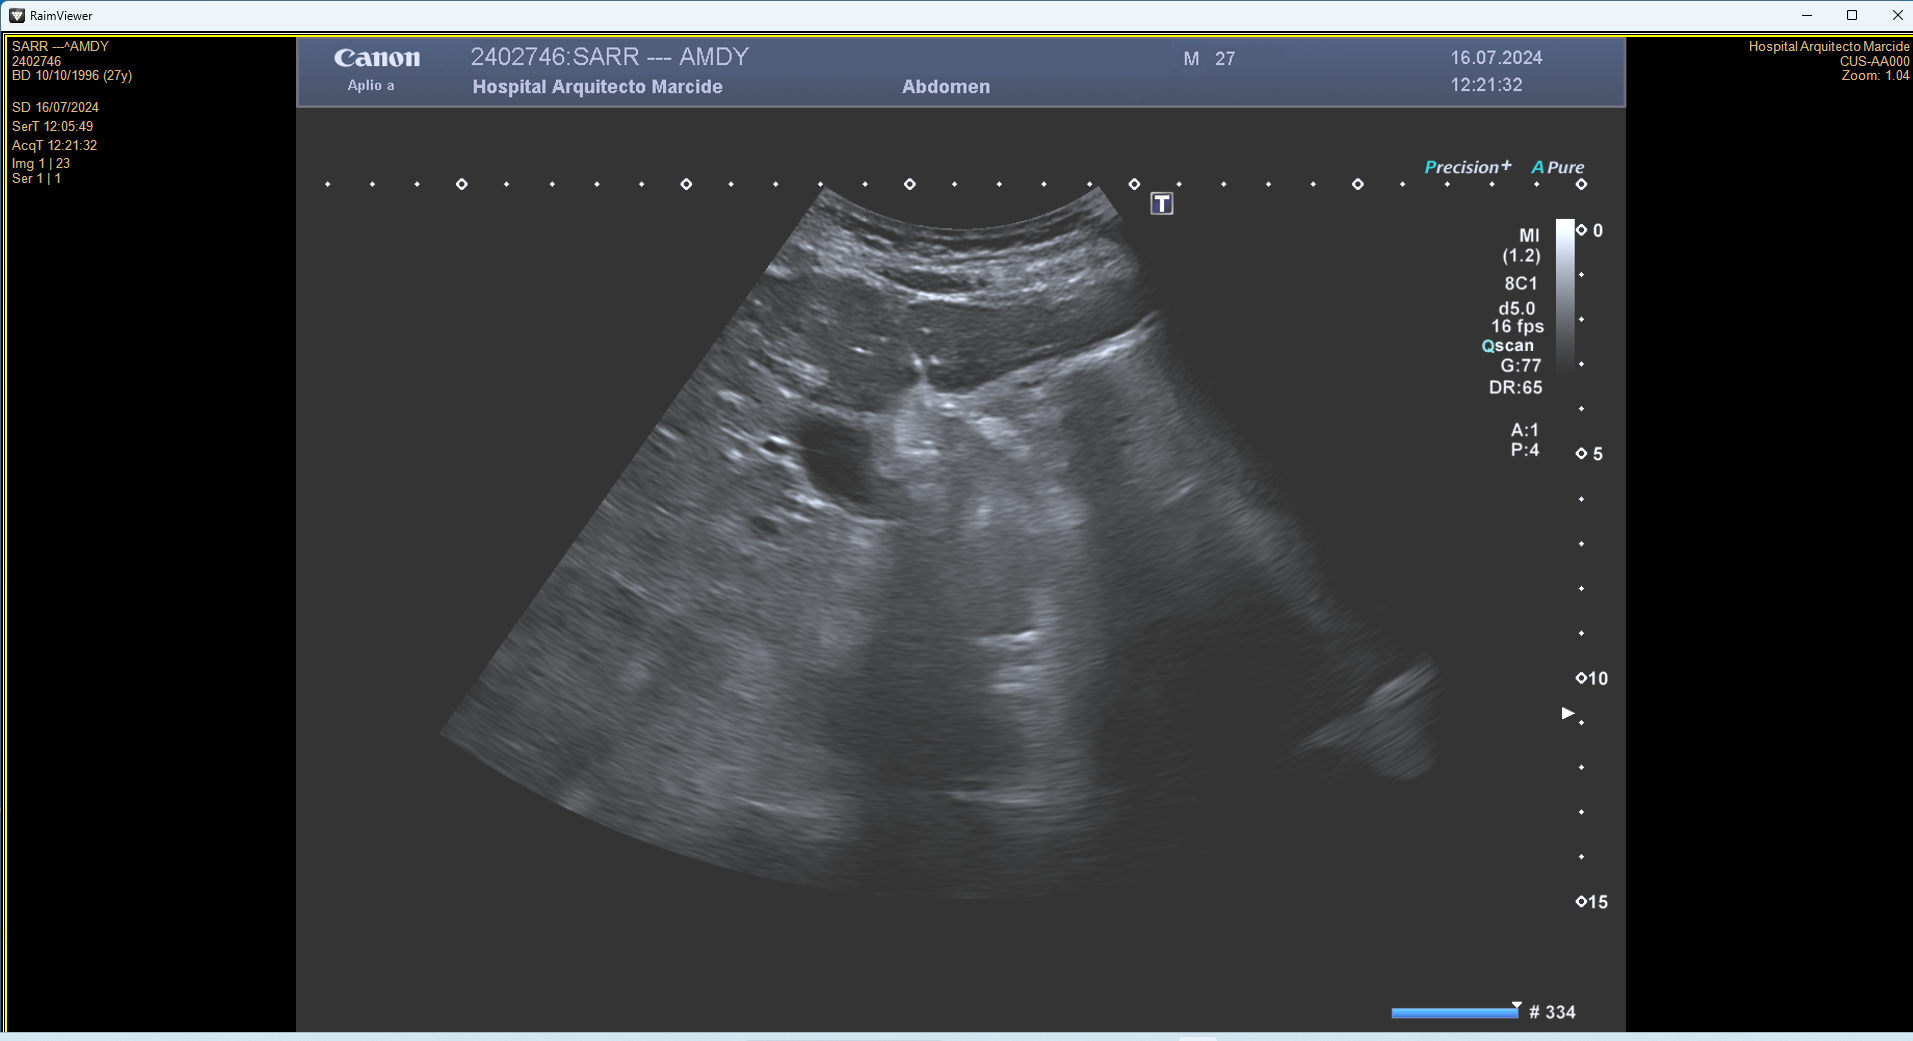
Task: Click the blue cine frame progress bar
Action: tap(1454, 1013)
